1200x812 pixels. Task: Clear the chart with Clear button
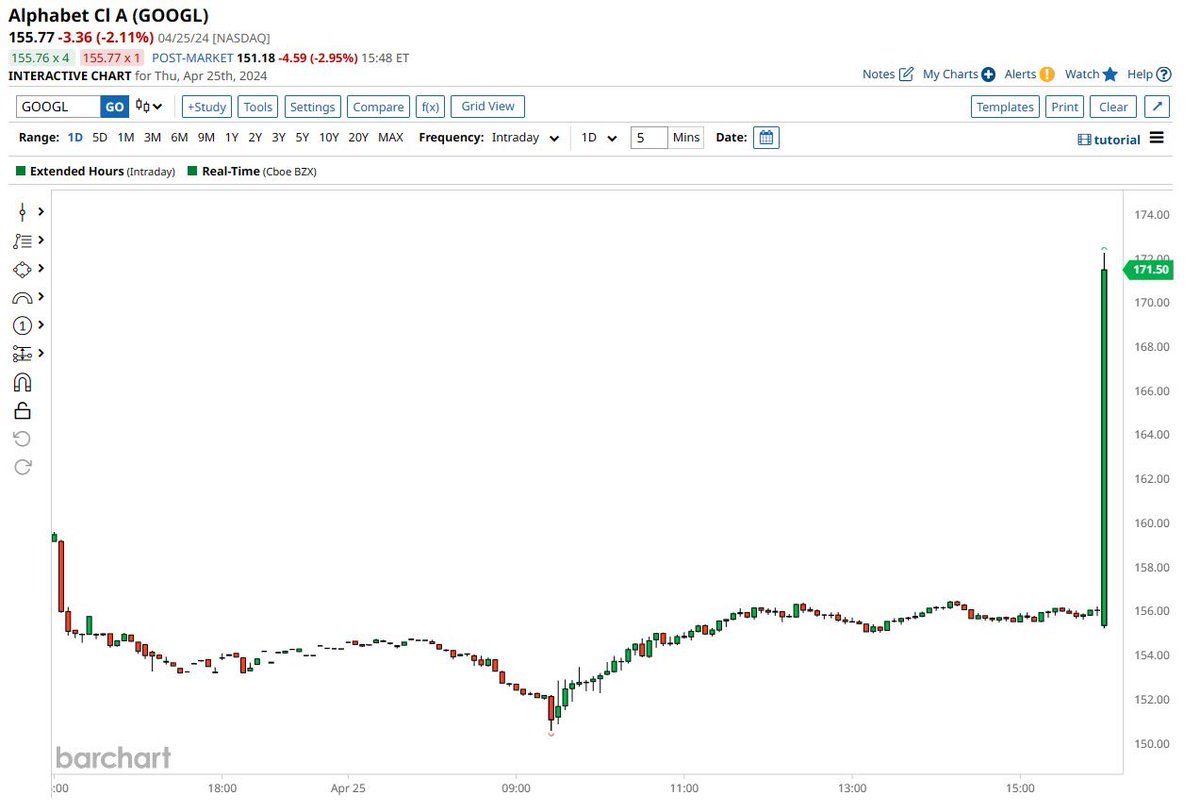click(1113, 107)
